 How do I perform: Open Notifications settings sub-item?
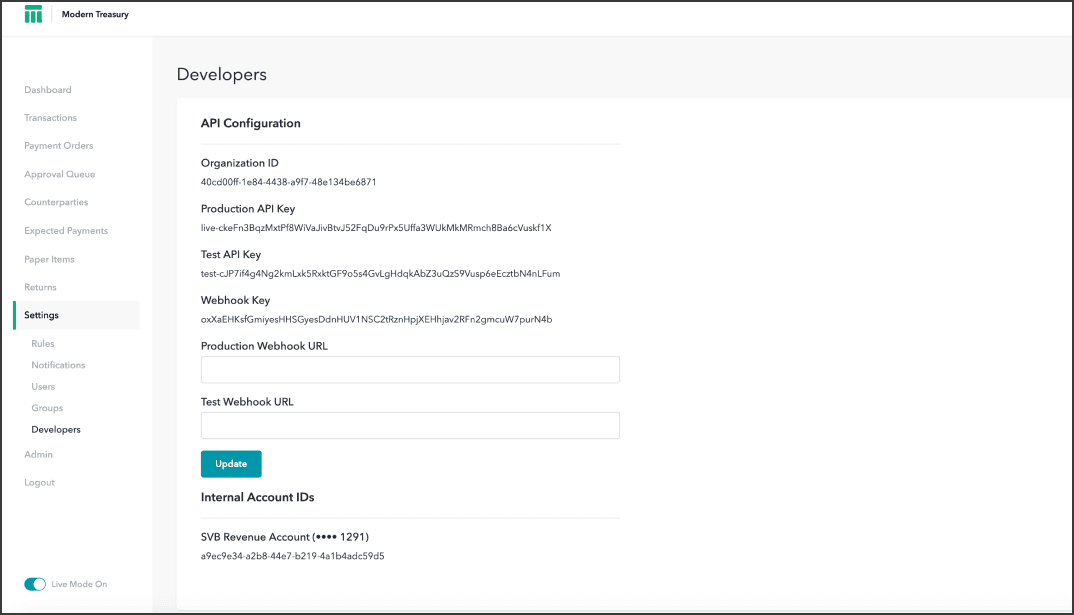[x=58, y=365]
